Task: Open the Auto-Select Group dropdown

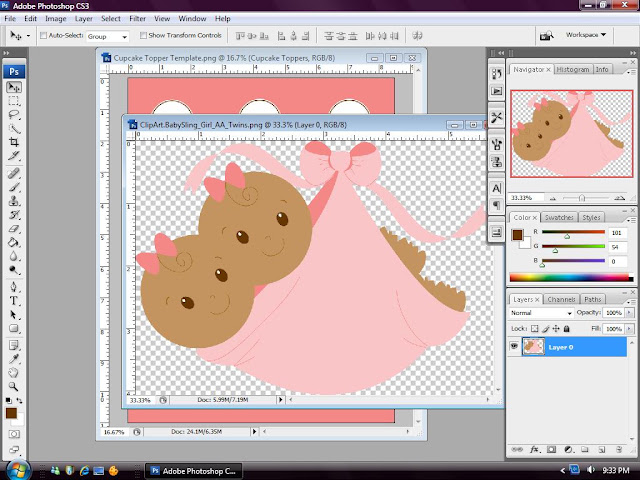Action: 107,36
